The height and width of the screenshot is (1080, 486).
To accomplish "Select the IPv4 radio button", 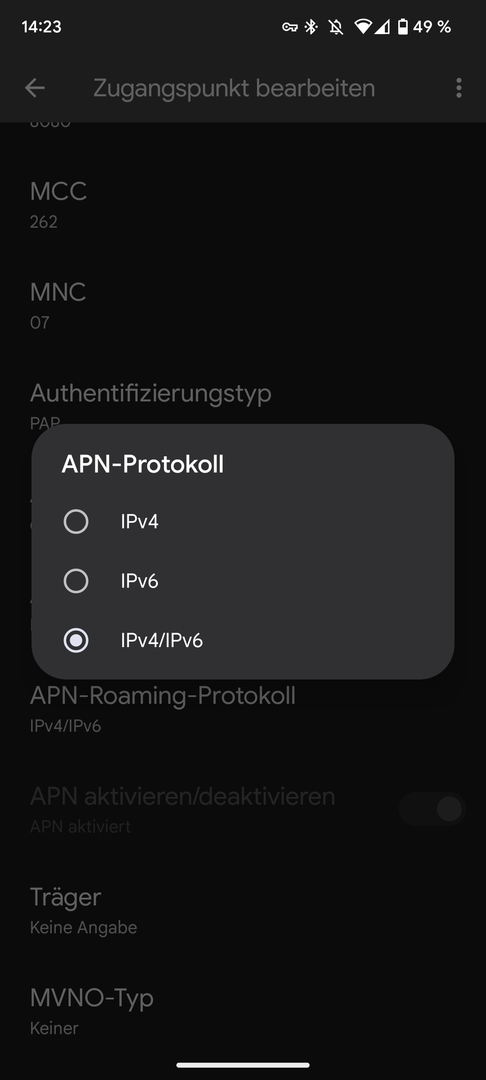I will 76,521.
